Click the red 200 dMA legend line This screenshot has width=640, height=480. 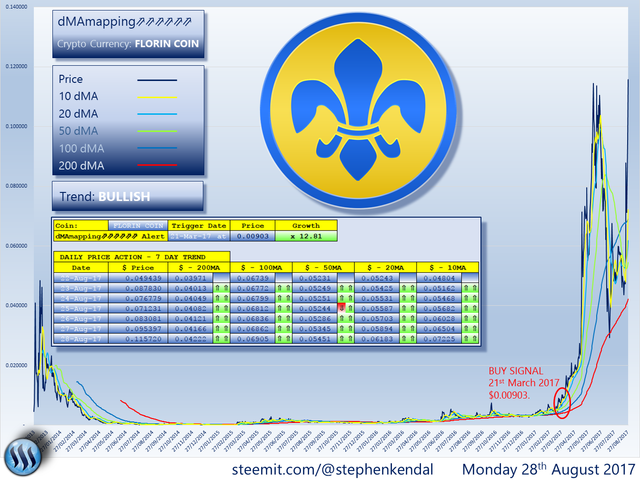pos(157,165)
